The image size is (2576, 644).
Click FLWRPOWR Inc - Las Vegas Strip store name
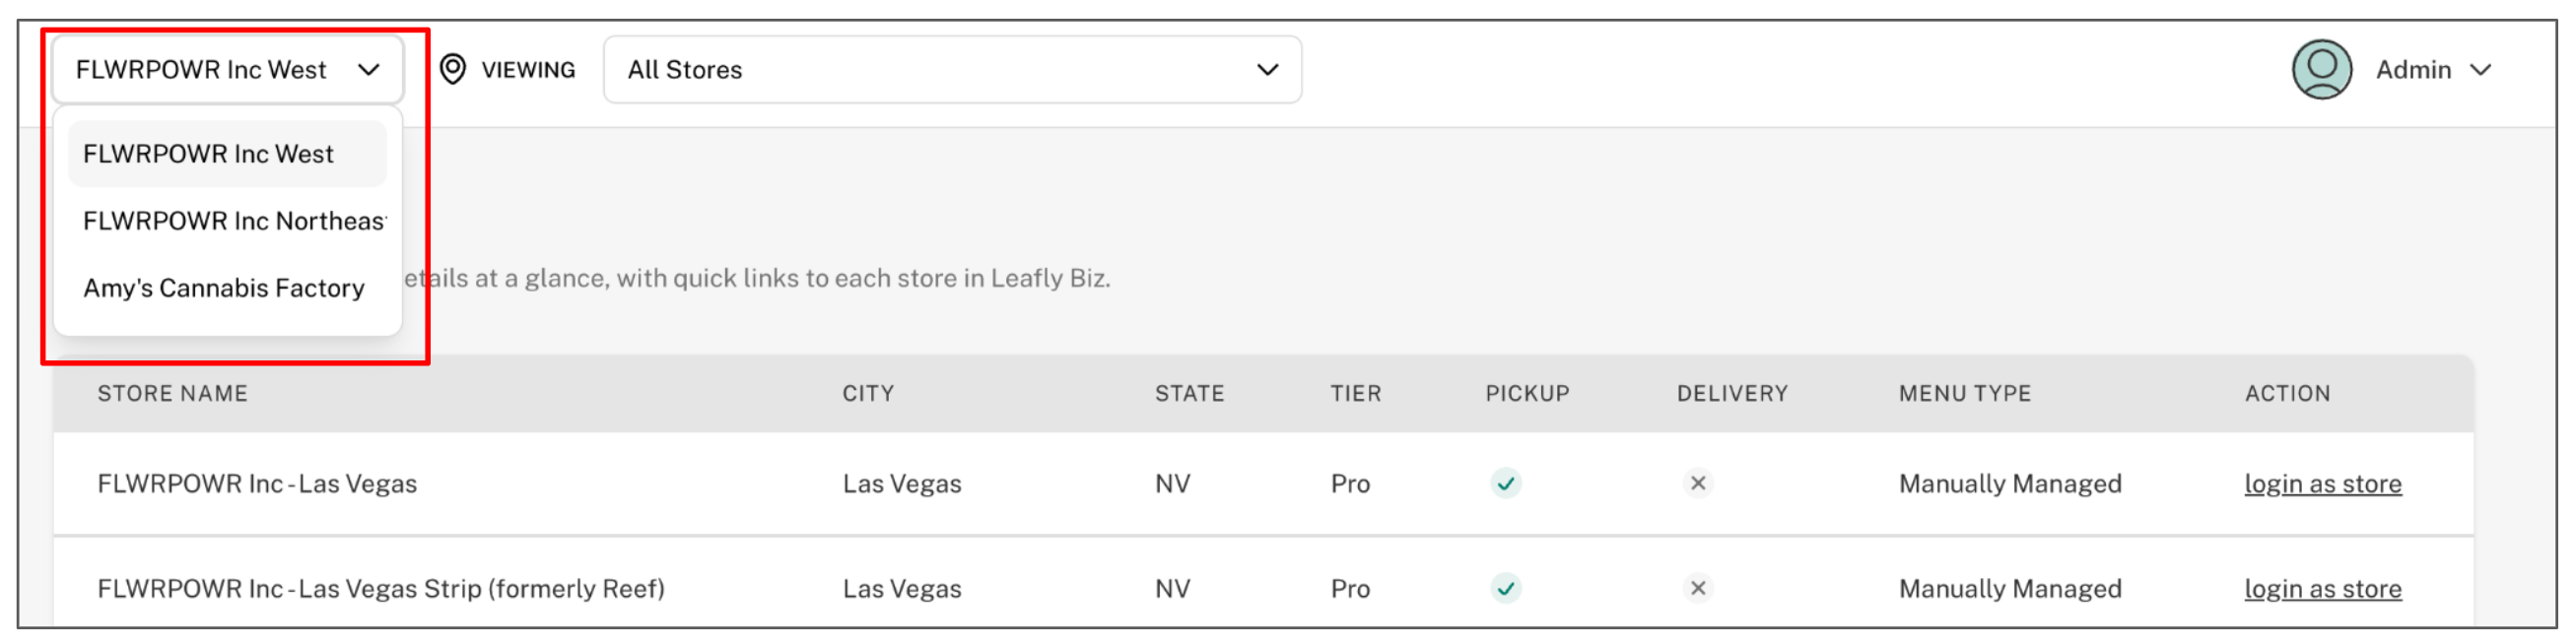pos(380,588)
